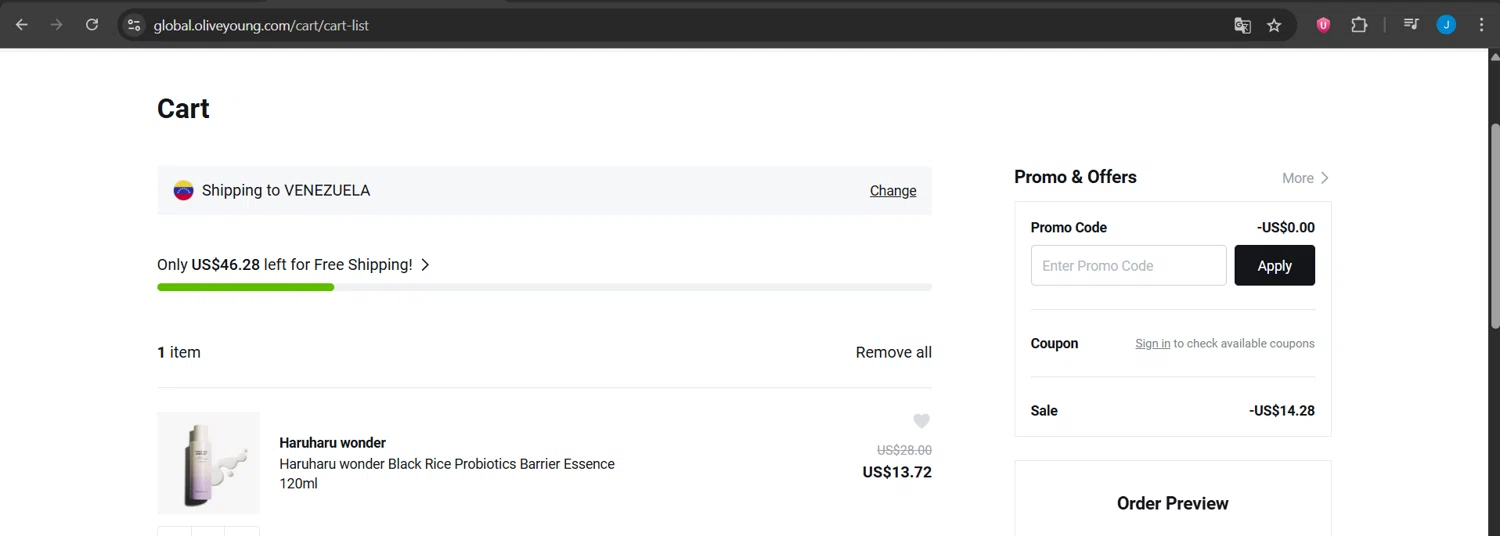
Task: Open the site information icon in address bar
Action: pos(134,25)
